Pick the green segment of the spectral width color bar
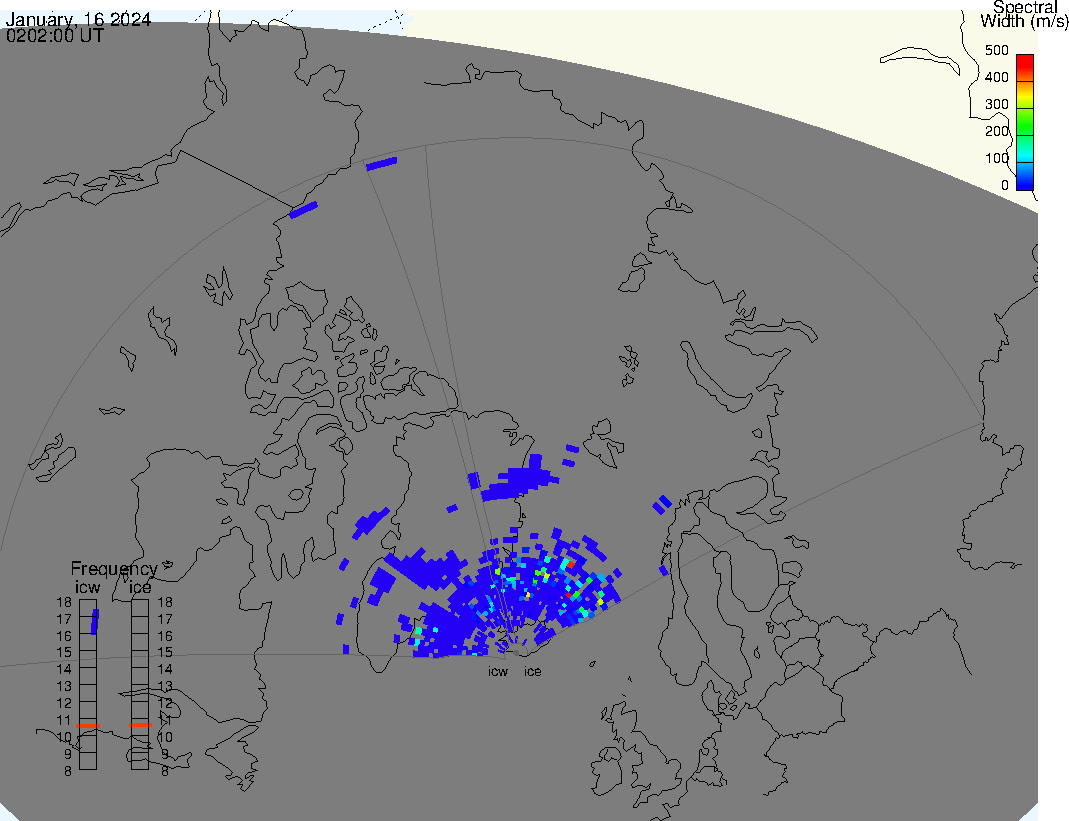The height and width of the screenshot is (821, 1069). [x=1025, y=121]
